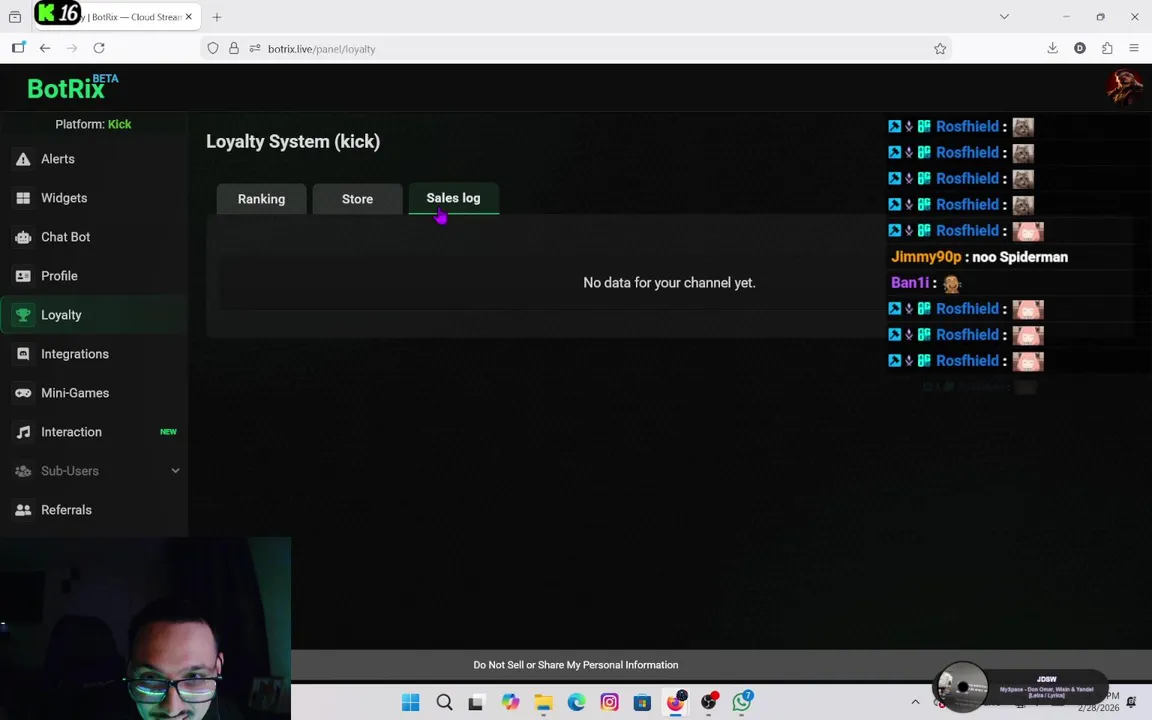This screenshot has height=720, width=1152.
Task: Open the browser downloads panel
Action: point(1052,48)
